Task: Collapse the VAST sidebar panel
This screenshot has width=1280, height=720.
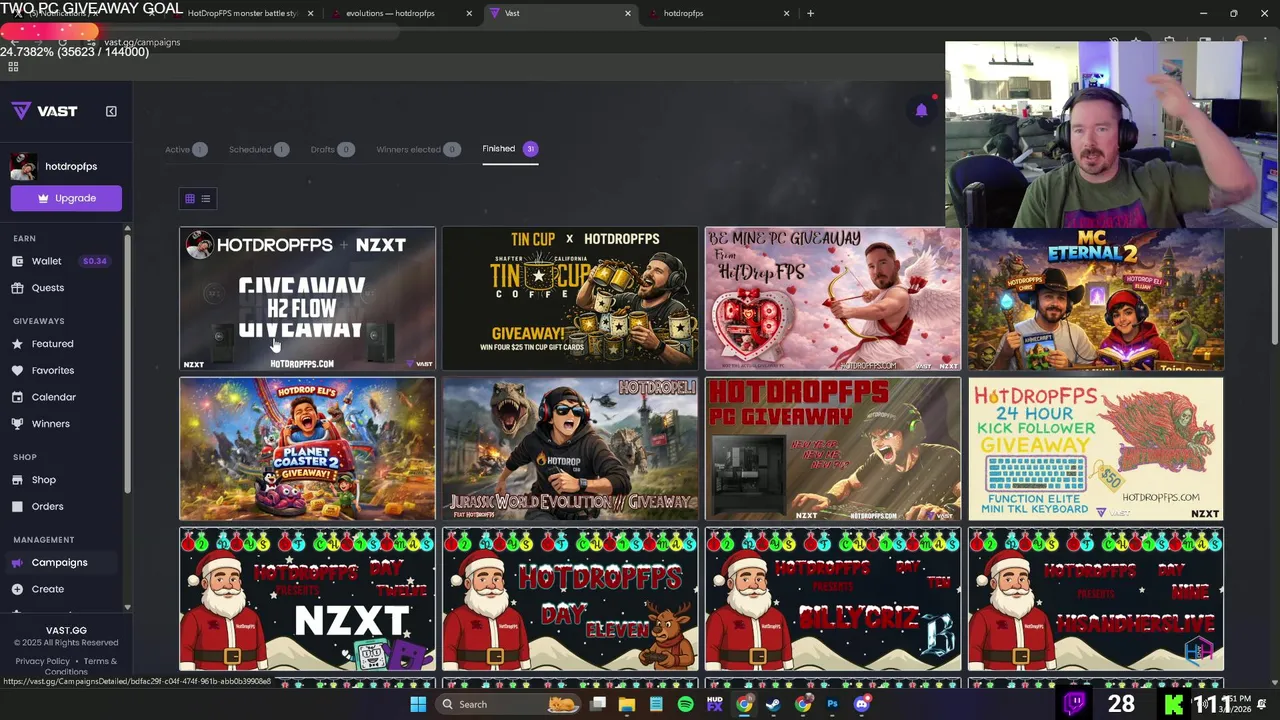Action: (x=111, y=111)
